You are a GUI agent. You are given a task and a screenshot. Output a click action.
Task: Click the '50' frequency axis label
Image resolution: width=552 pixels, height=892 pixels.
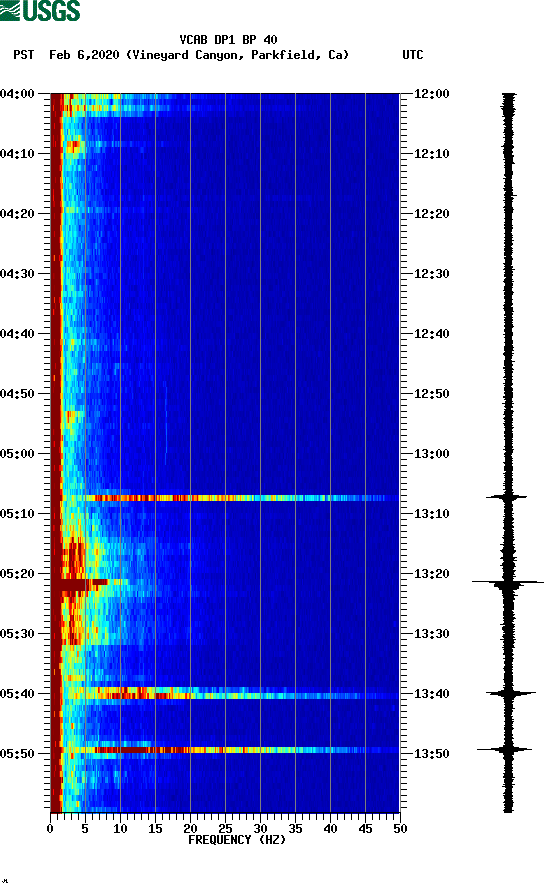400,829
